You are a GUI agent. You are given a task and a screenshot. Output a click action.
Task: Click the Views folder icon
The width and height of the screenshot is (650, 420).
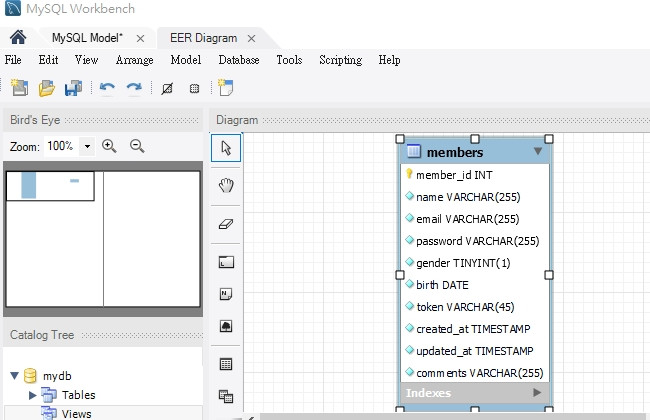click(x=49, y=413)
